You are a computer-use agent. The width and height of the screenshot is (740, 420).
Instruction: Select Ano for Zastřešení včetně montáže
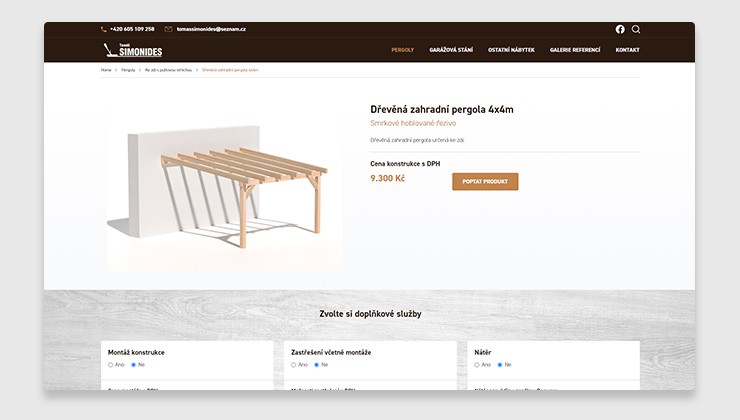pos(294,365)
